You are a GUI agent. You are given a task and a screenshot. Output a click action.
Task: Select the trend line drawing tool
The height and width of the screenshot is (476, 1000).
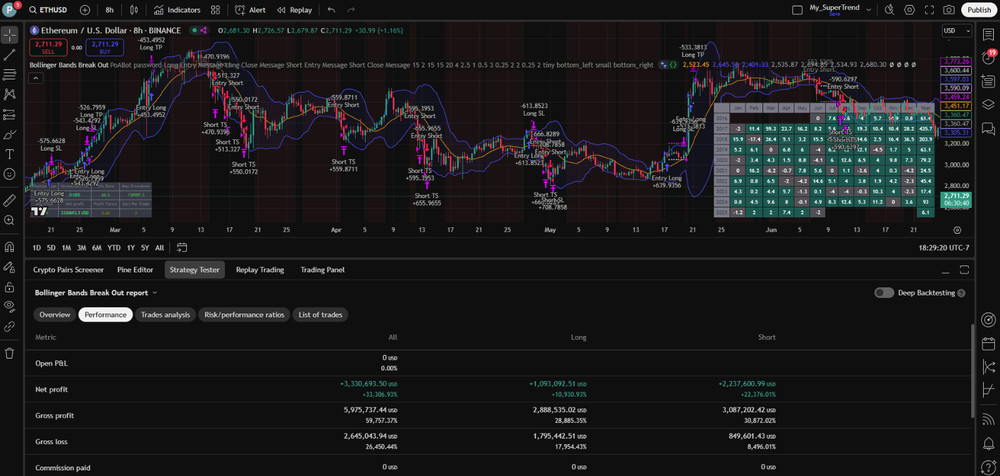tap(10, 55)
